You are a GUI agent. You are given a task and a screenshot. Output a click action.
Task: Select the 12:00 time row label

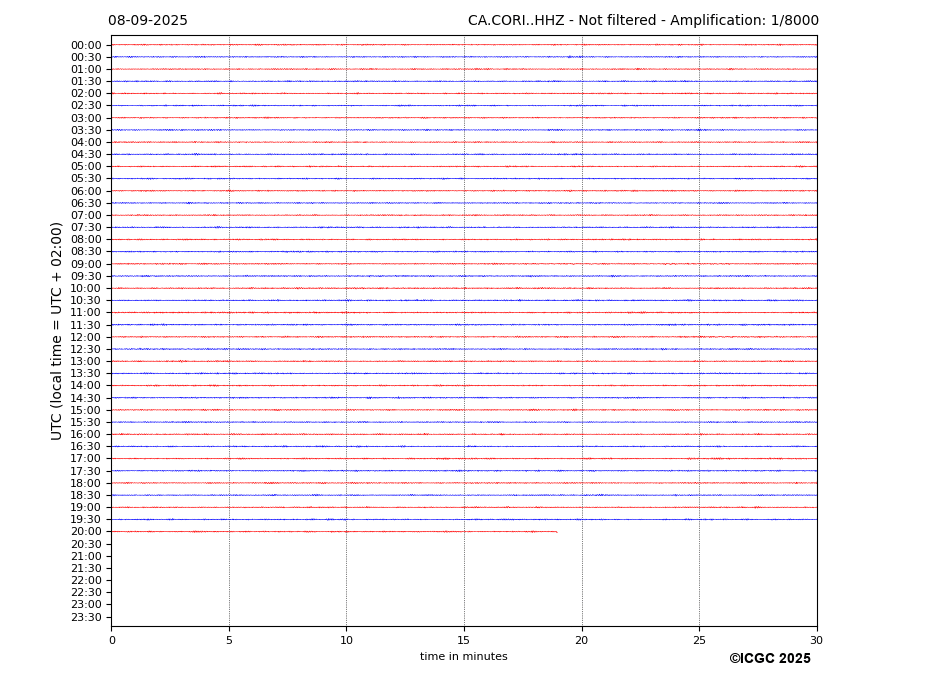point(86,337)
